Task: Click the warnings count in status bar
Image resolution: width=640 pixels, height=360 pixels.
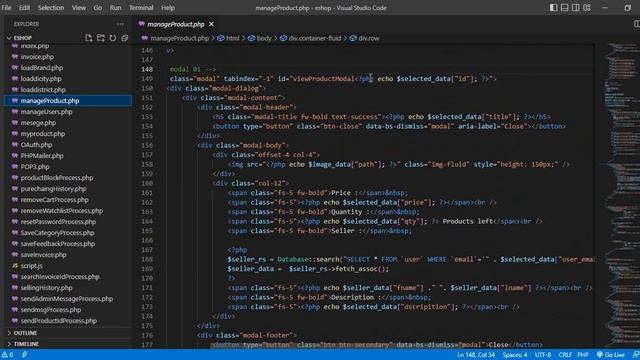Action: 7,355
